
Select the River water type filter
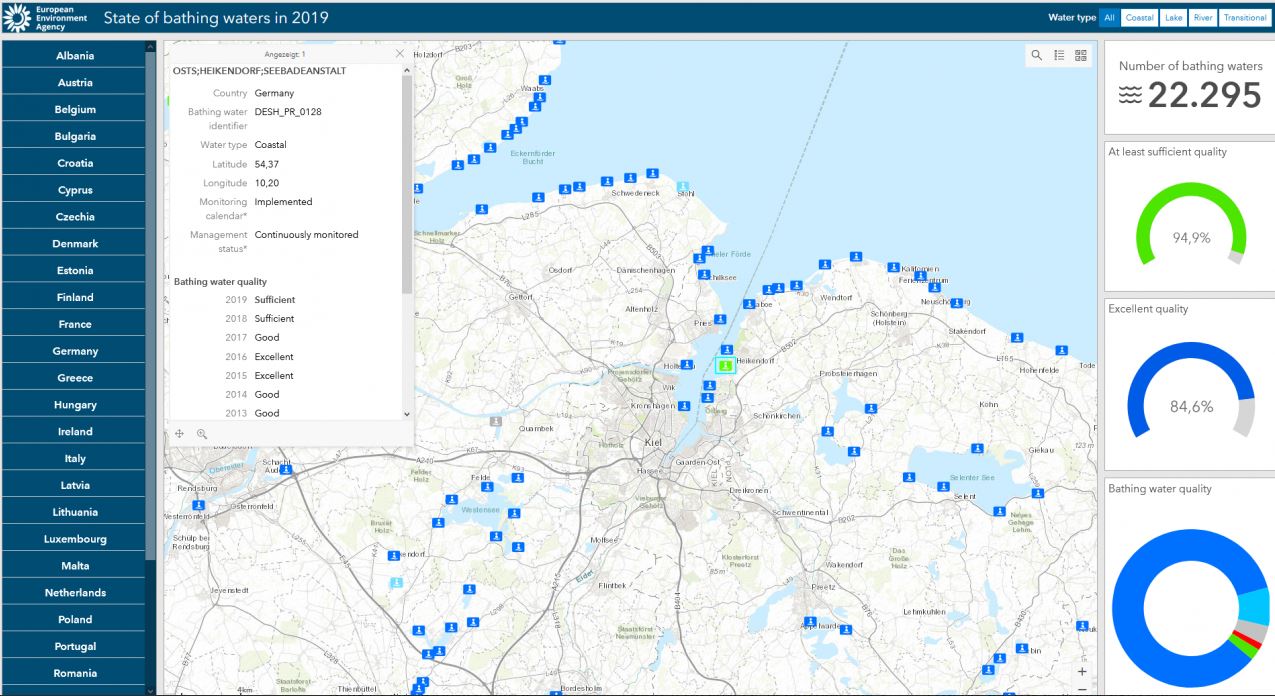[x=1202, y=18]
